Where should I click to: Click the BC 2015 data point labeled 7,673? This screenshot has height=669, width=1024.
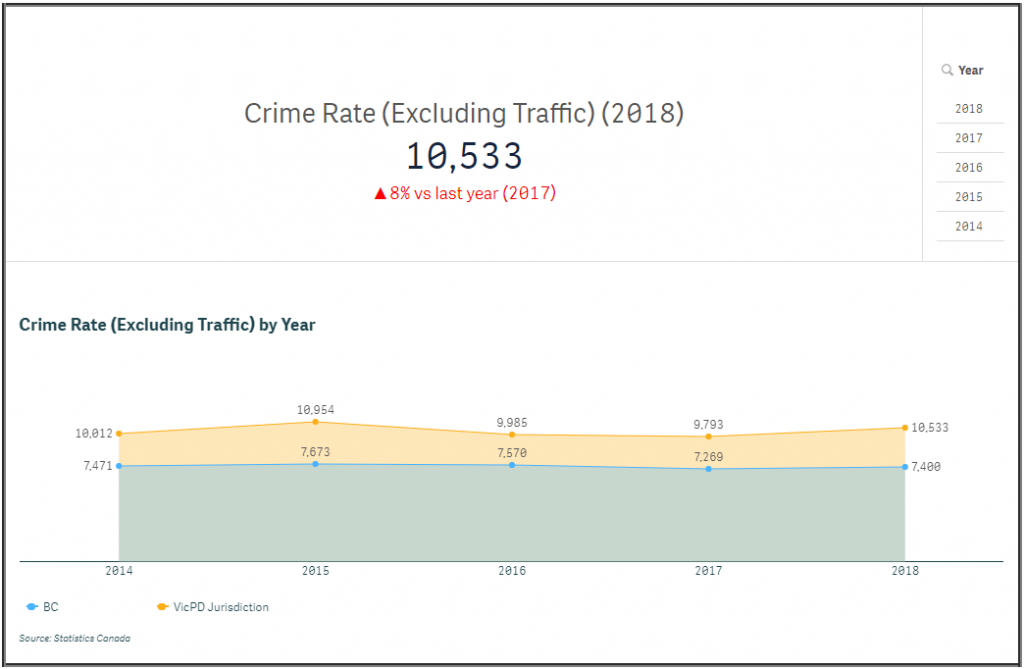[x=315, y=464]
